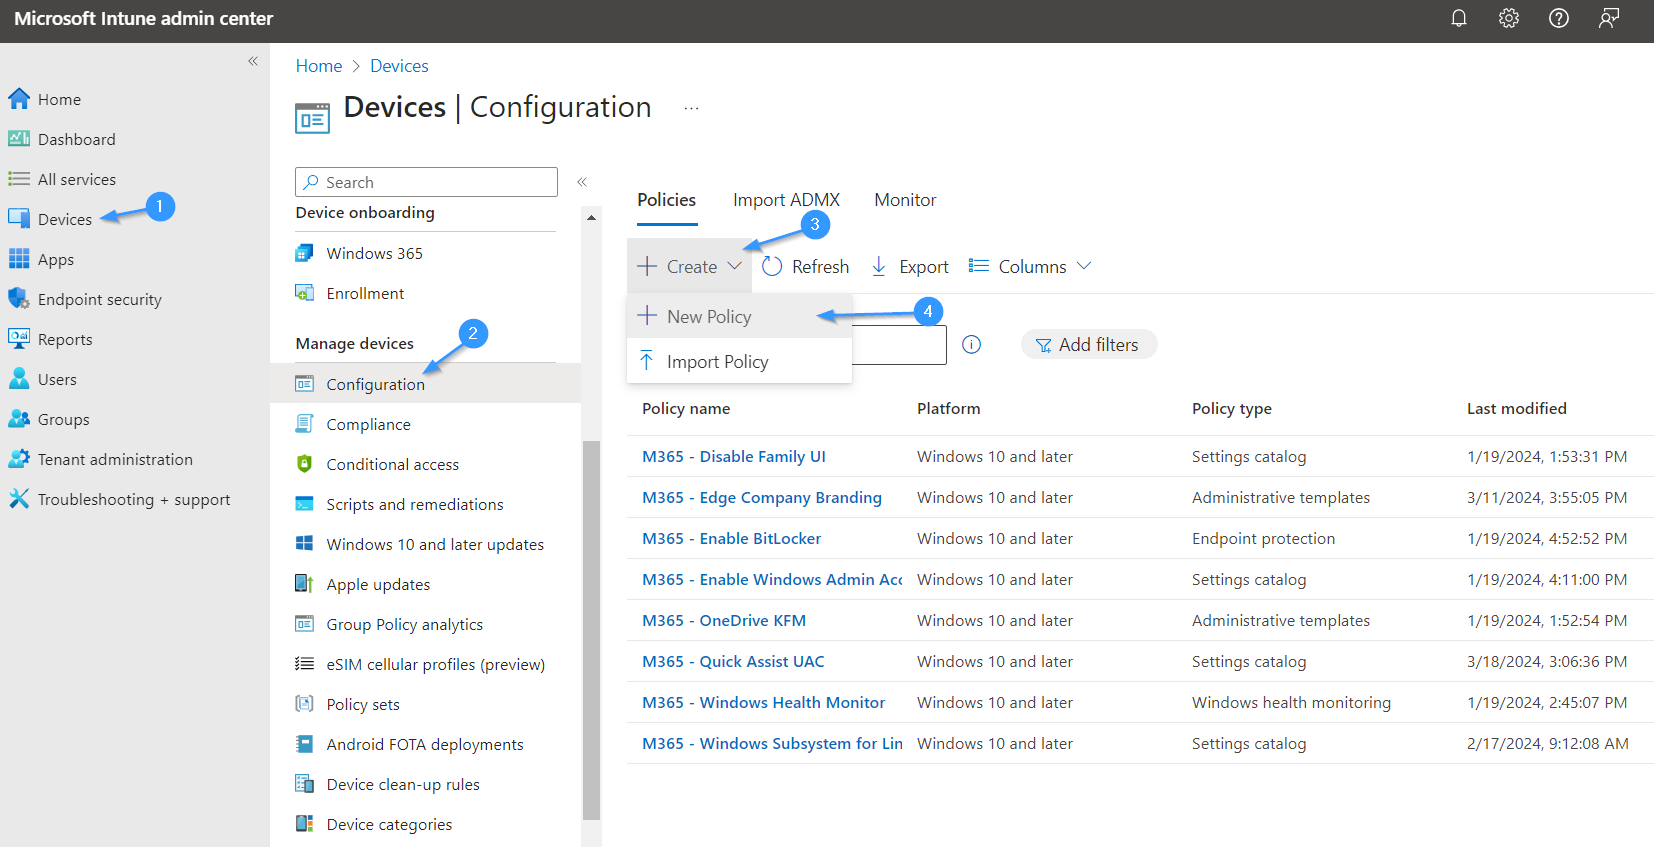The width and height of the screenshot is (1654, 847).
Task: Open the feedback person icon
Action: (1609, 18)
